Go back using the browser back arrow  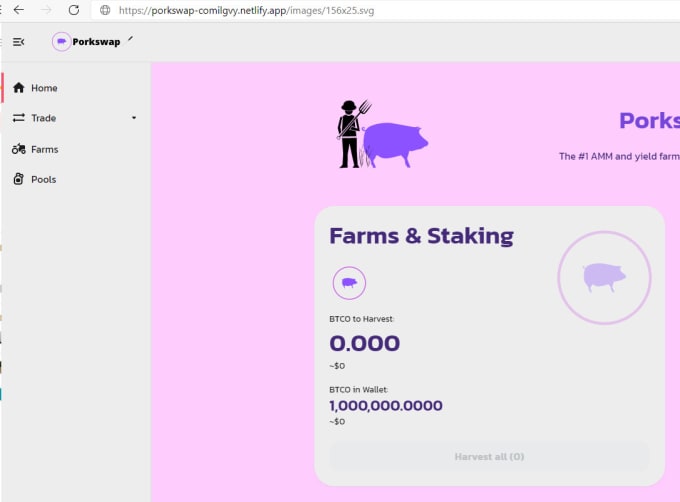point(19,10)
